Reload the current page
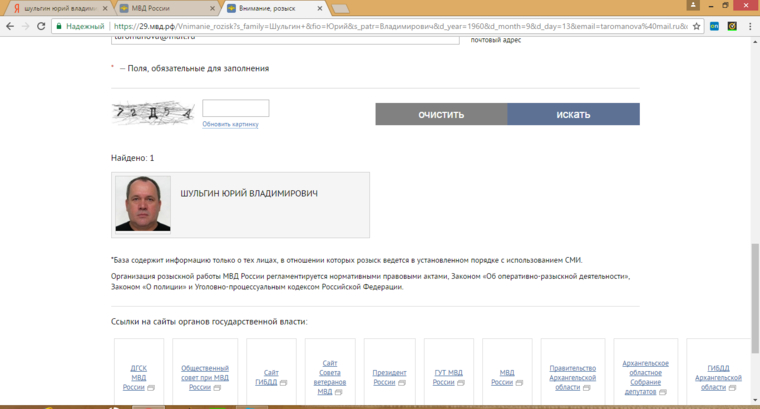This screenshot has width=760, height=409. pos(41,26)
